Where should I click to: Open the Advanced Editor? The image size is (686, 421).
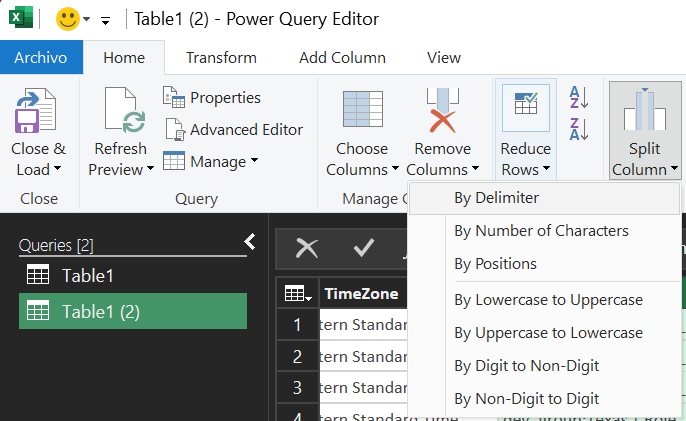point(233,130)
